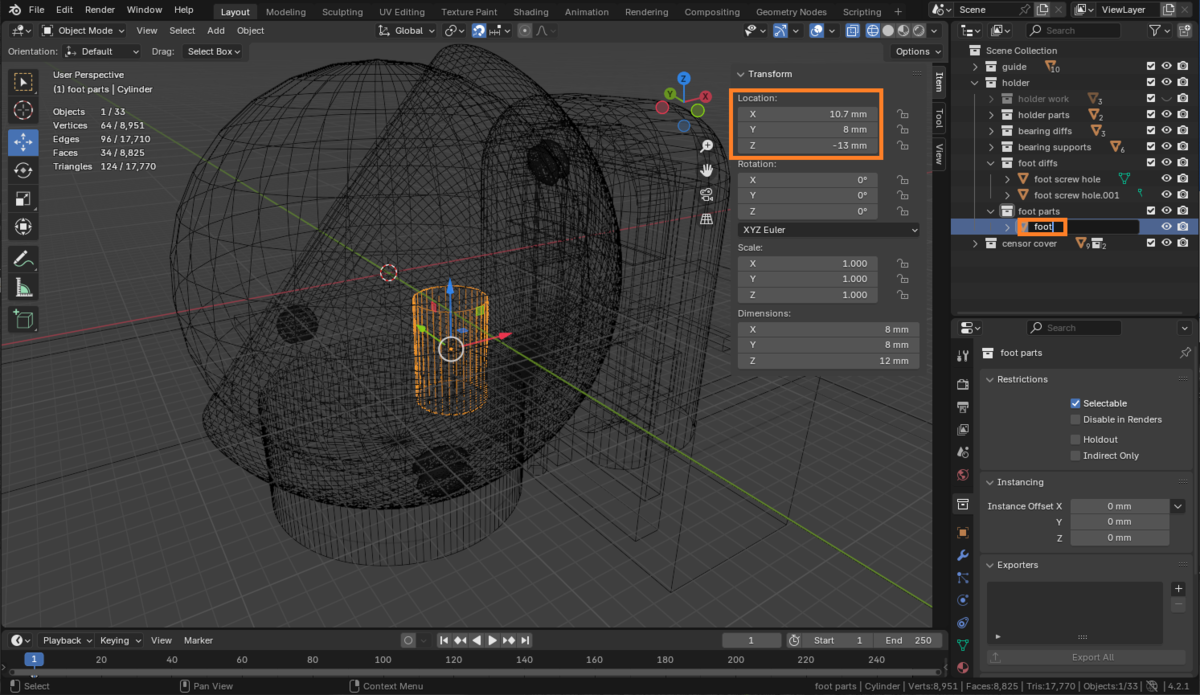Expand the censor cover collection
1200x695 pixels.
977,244
